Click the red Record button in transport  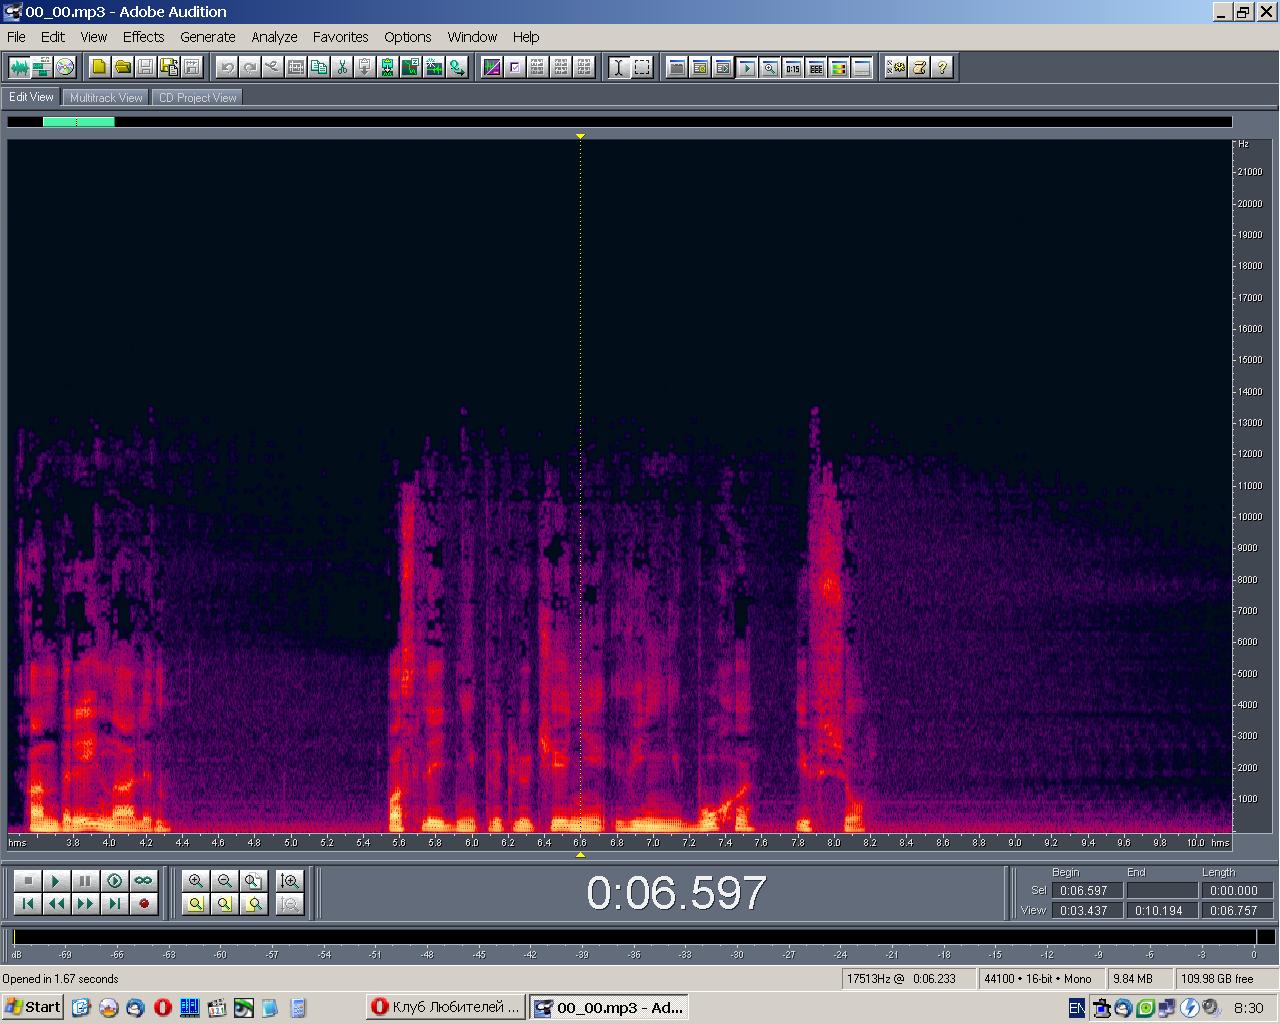(144, 904)
